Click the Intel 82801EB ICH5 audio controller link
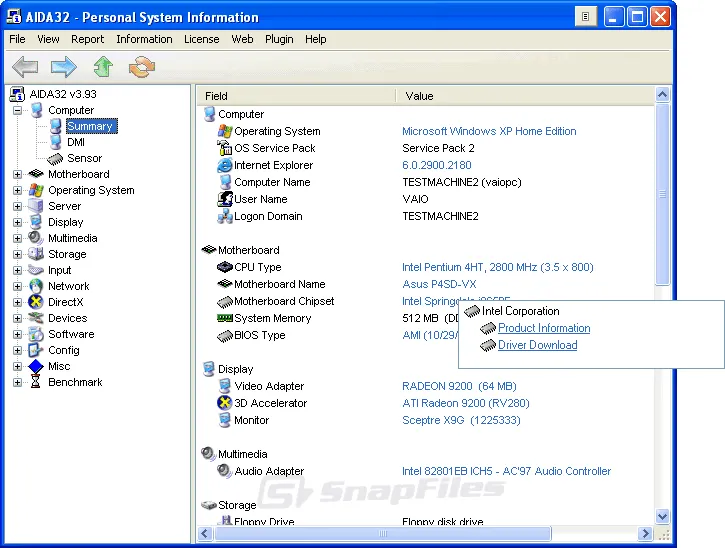Screen dimensions: 725x548 pyautogui.click(x=506, y=471)
